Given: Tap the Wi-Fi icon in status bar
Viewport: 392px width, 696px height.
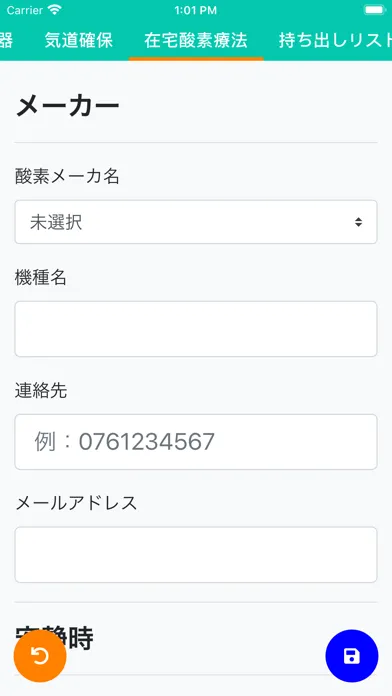Looking at the screenshot, I should coord(55,10).
